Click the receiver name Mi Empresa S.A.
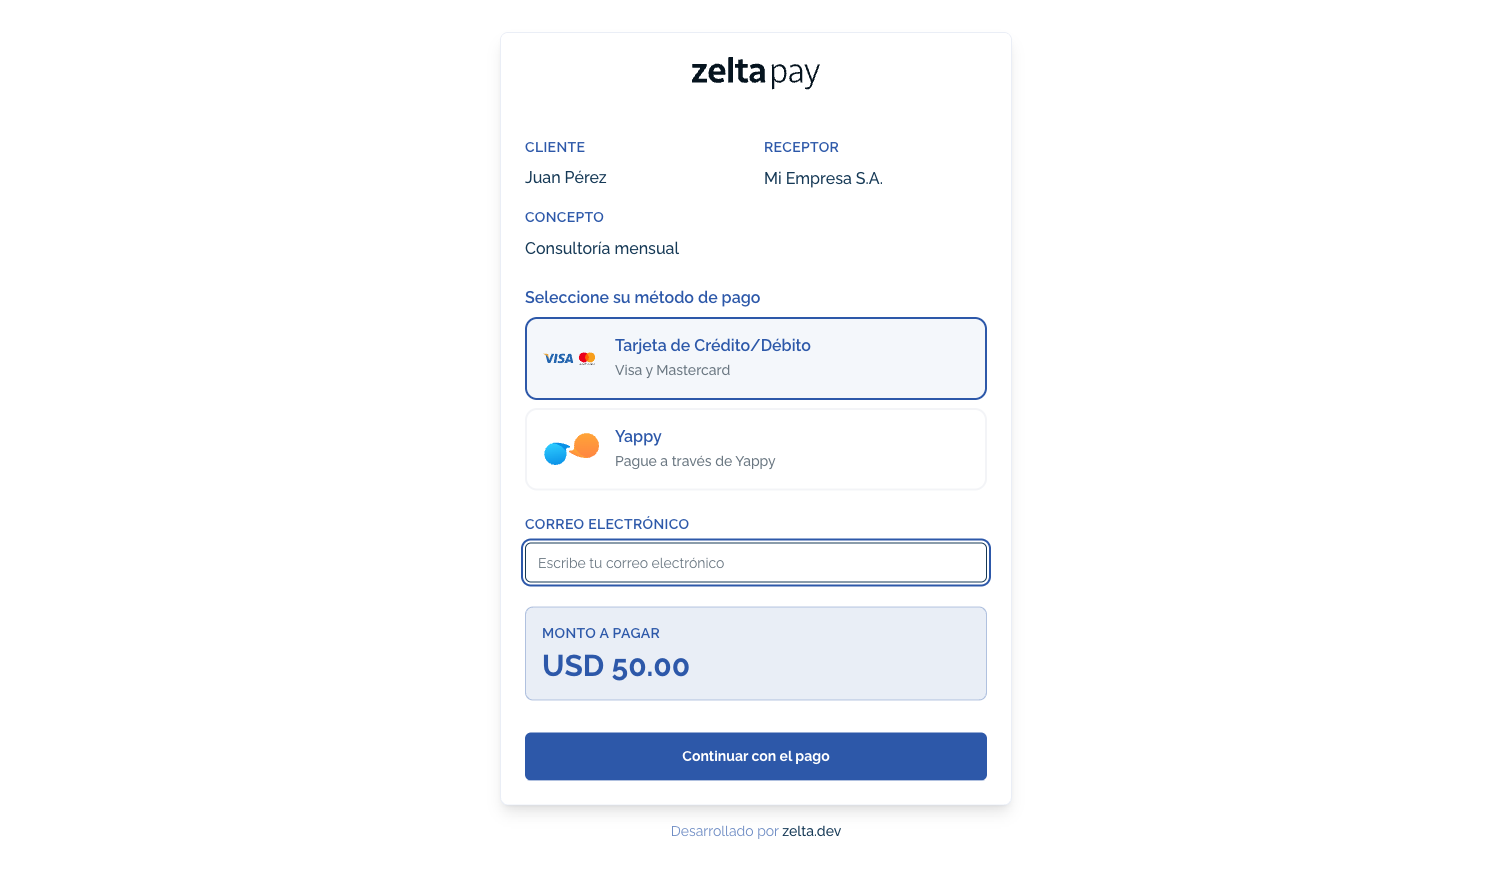 pyautogui.click(x=823, y=178)
